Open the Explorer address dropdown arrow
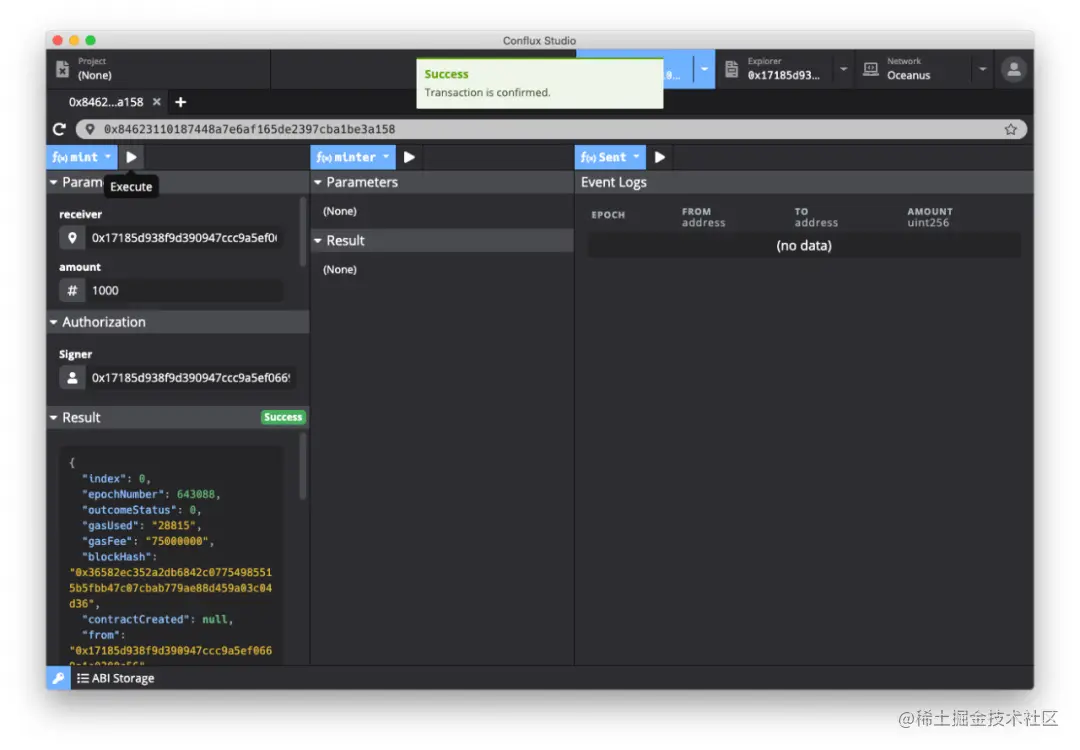This screenshot has width=1080, height=750. pos(843,69)
